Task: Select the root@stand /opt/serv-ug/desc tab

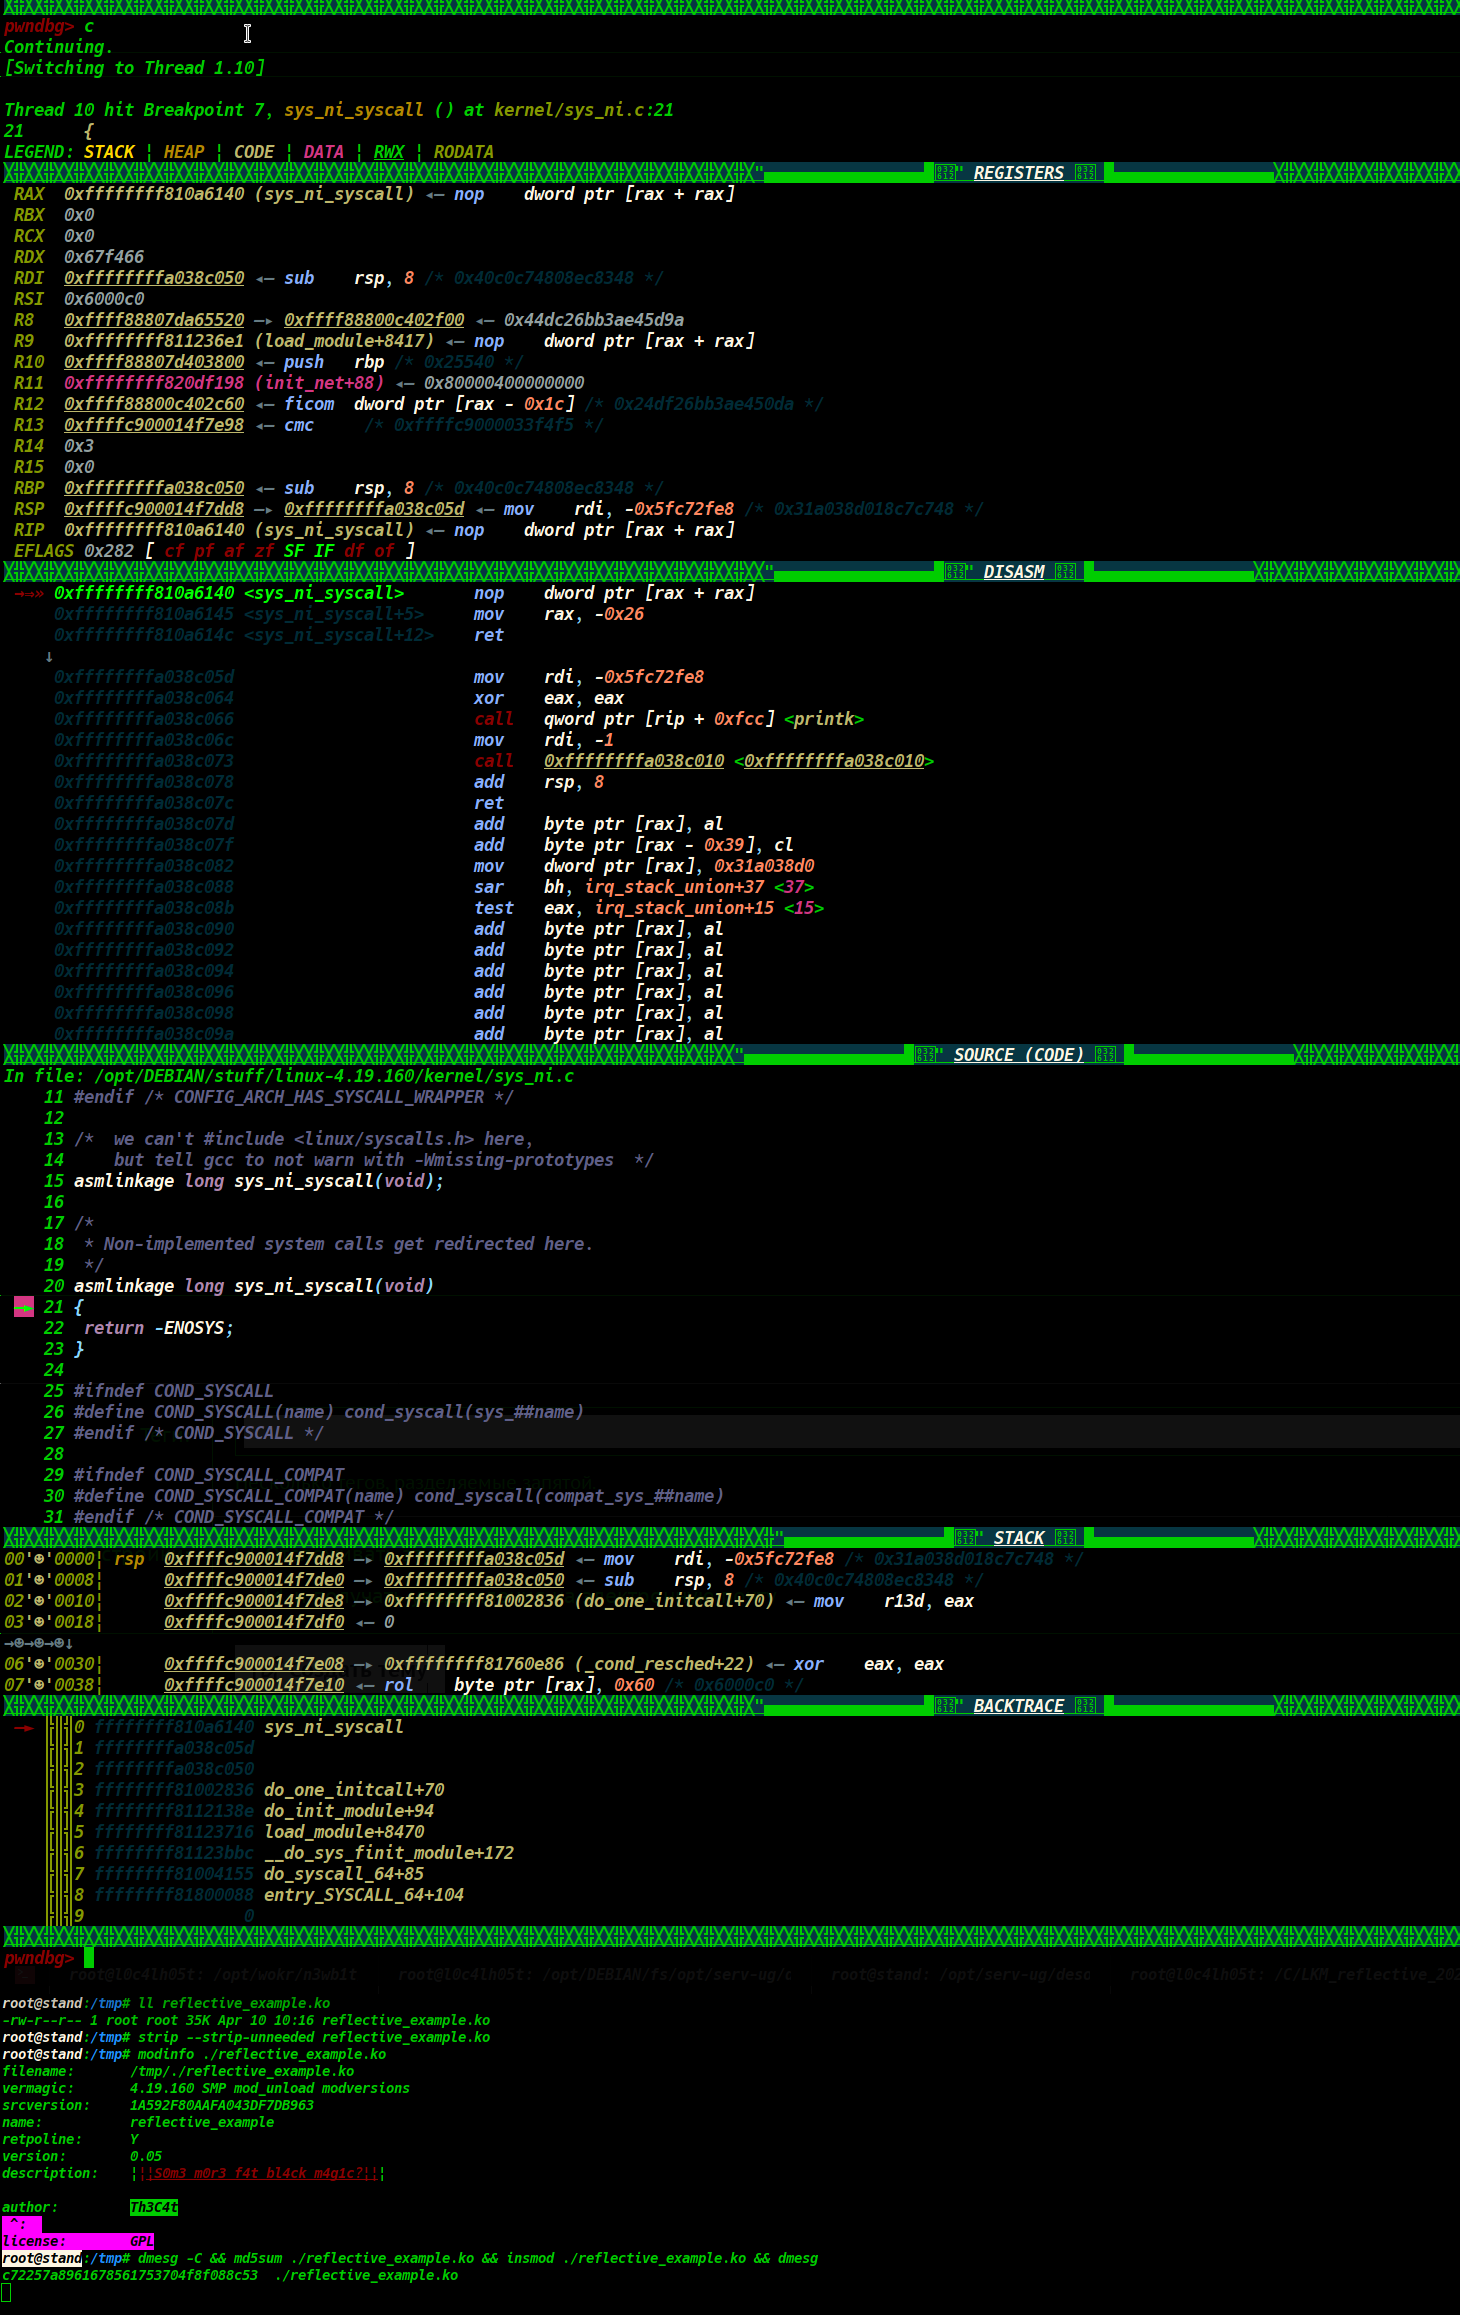Action: pos(960,1974)
